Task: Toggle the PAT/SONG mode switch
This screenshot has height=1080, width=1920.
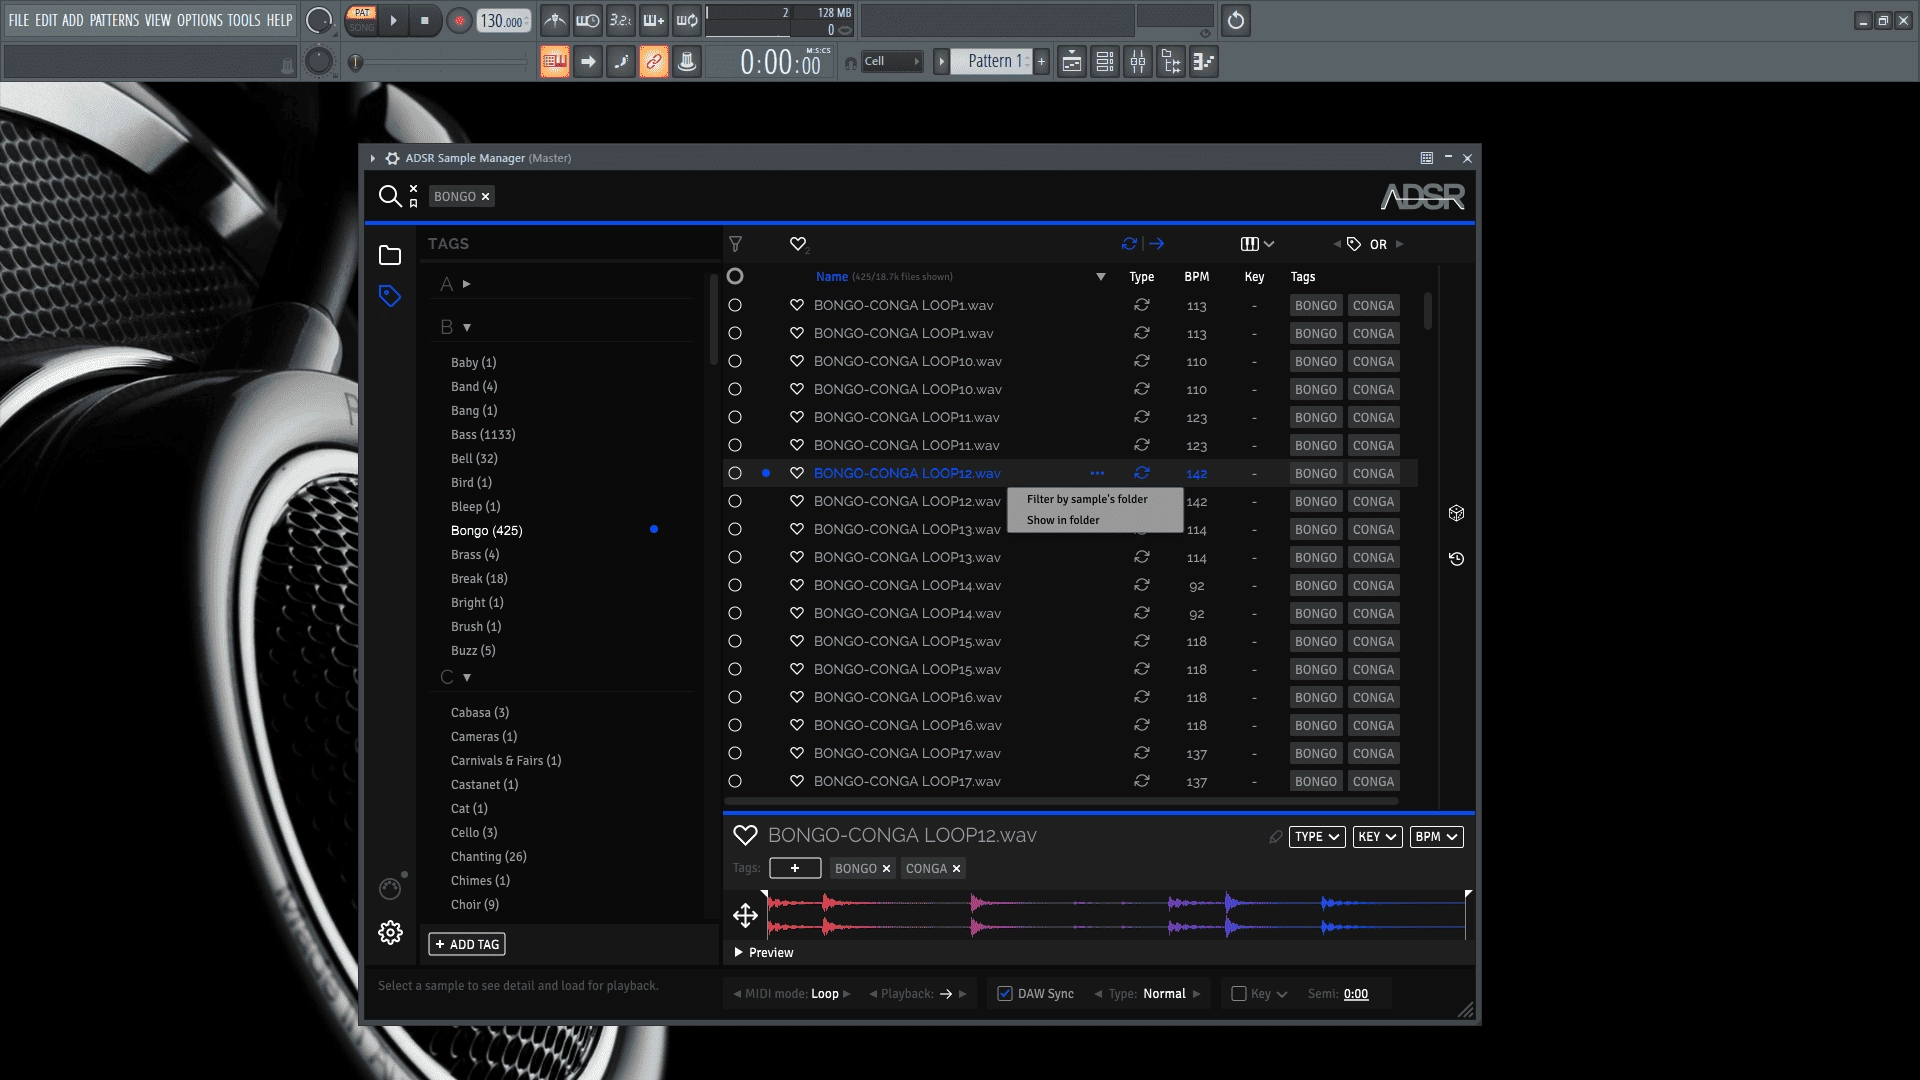Action: 362,20
